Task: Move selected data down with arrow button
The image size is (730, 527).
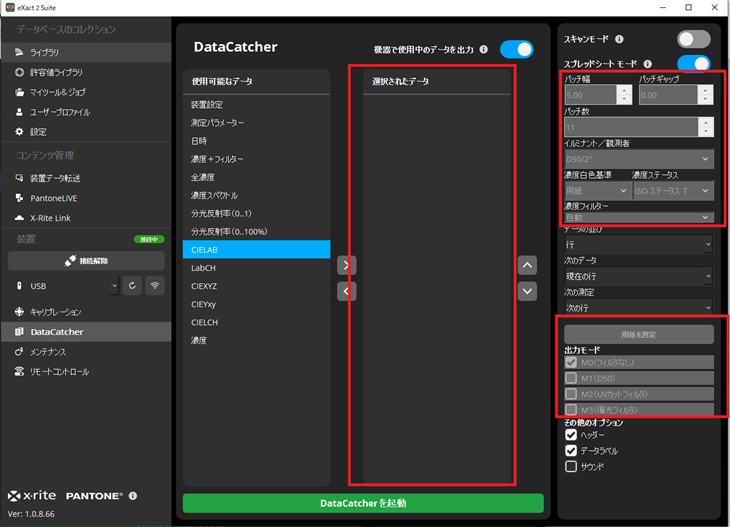Action: tap(527, 291)
